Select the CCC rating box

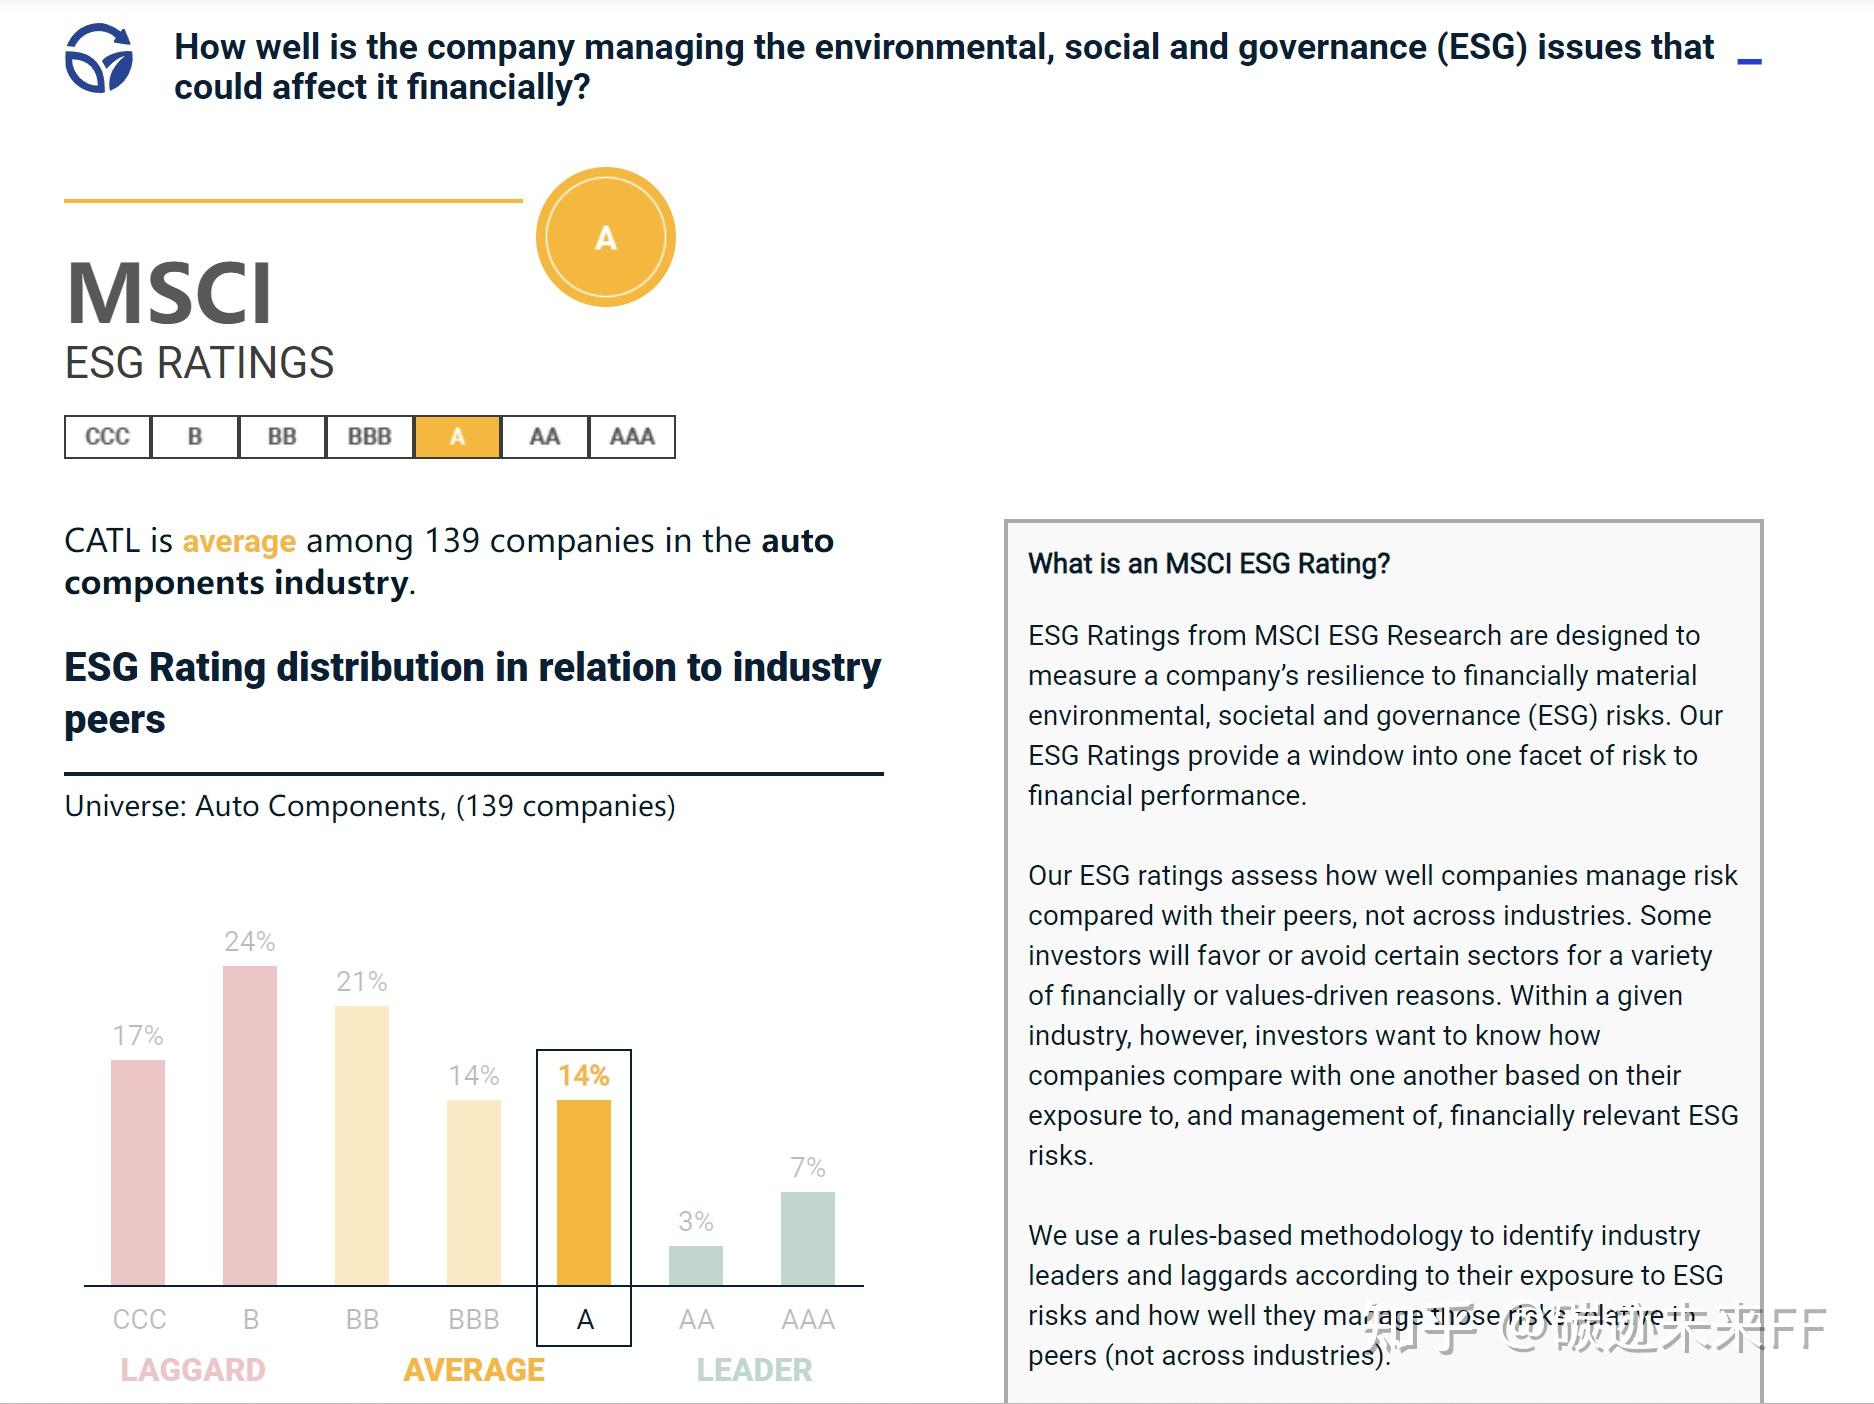[108, 437]
